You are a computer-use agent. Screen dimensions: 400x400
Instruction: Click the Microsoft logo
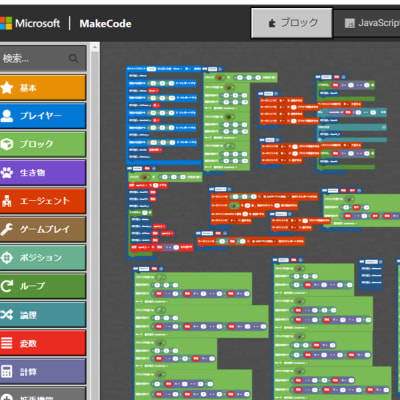point(30,23)
